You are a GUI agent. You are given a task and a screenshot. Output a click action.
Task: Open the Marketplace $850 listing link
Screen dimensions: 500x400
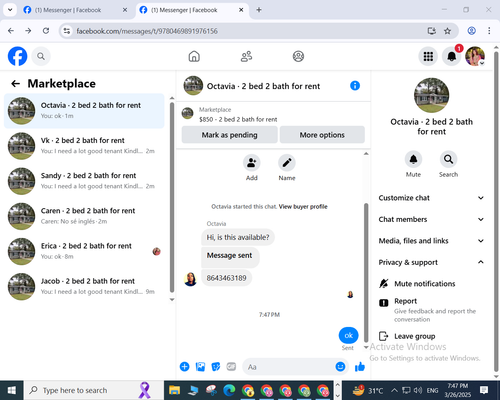click(238, 119)
